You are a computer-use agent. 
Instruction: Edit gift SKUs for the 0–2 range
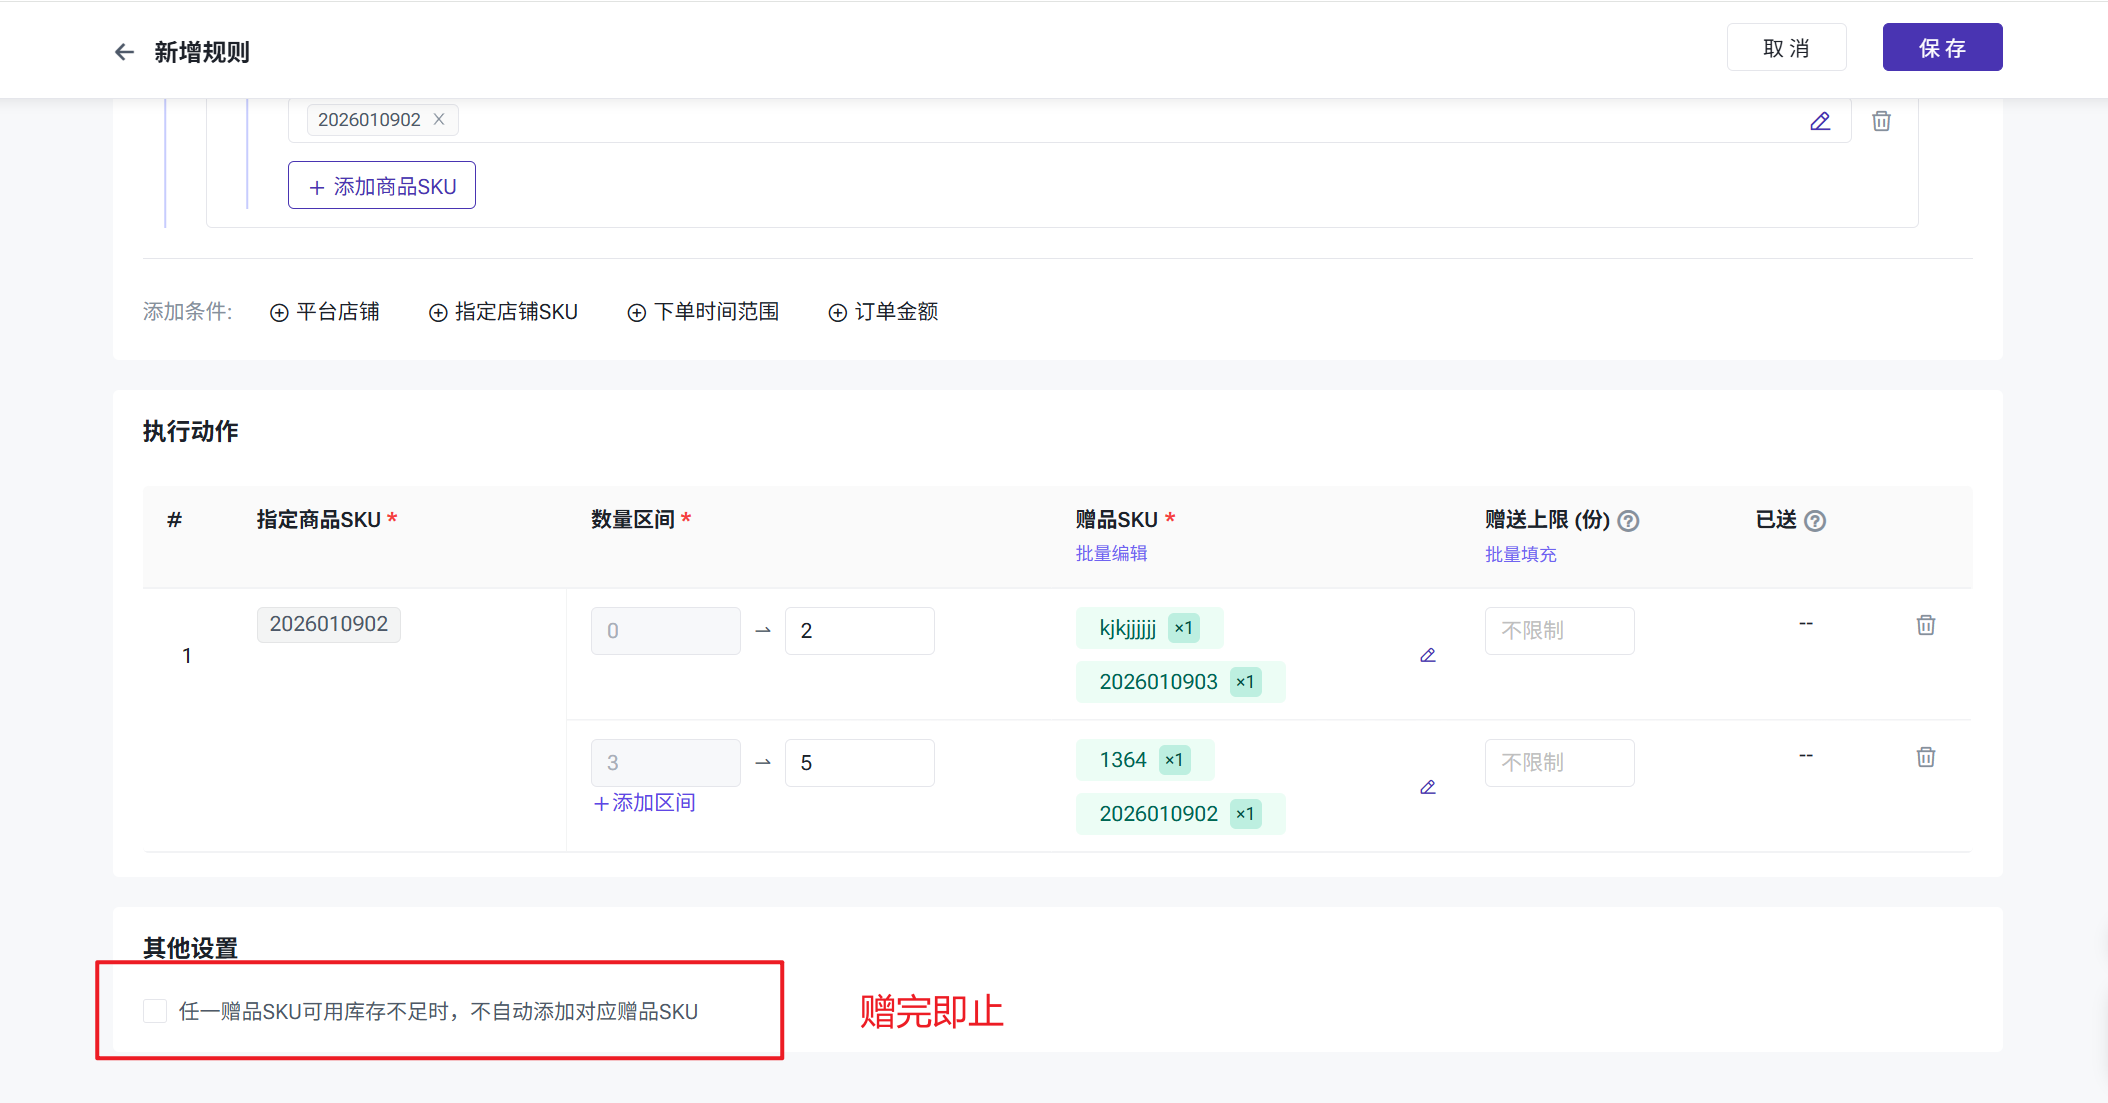[x=1428, y=656]
